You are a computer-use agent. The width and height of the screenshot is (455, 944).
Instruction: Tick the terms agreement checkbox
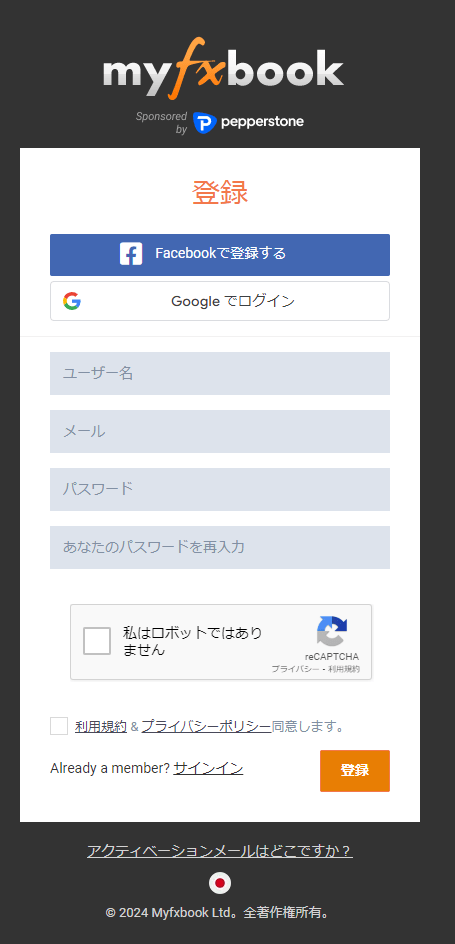59,726
